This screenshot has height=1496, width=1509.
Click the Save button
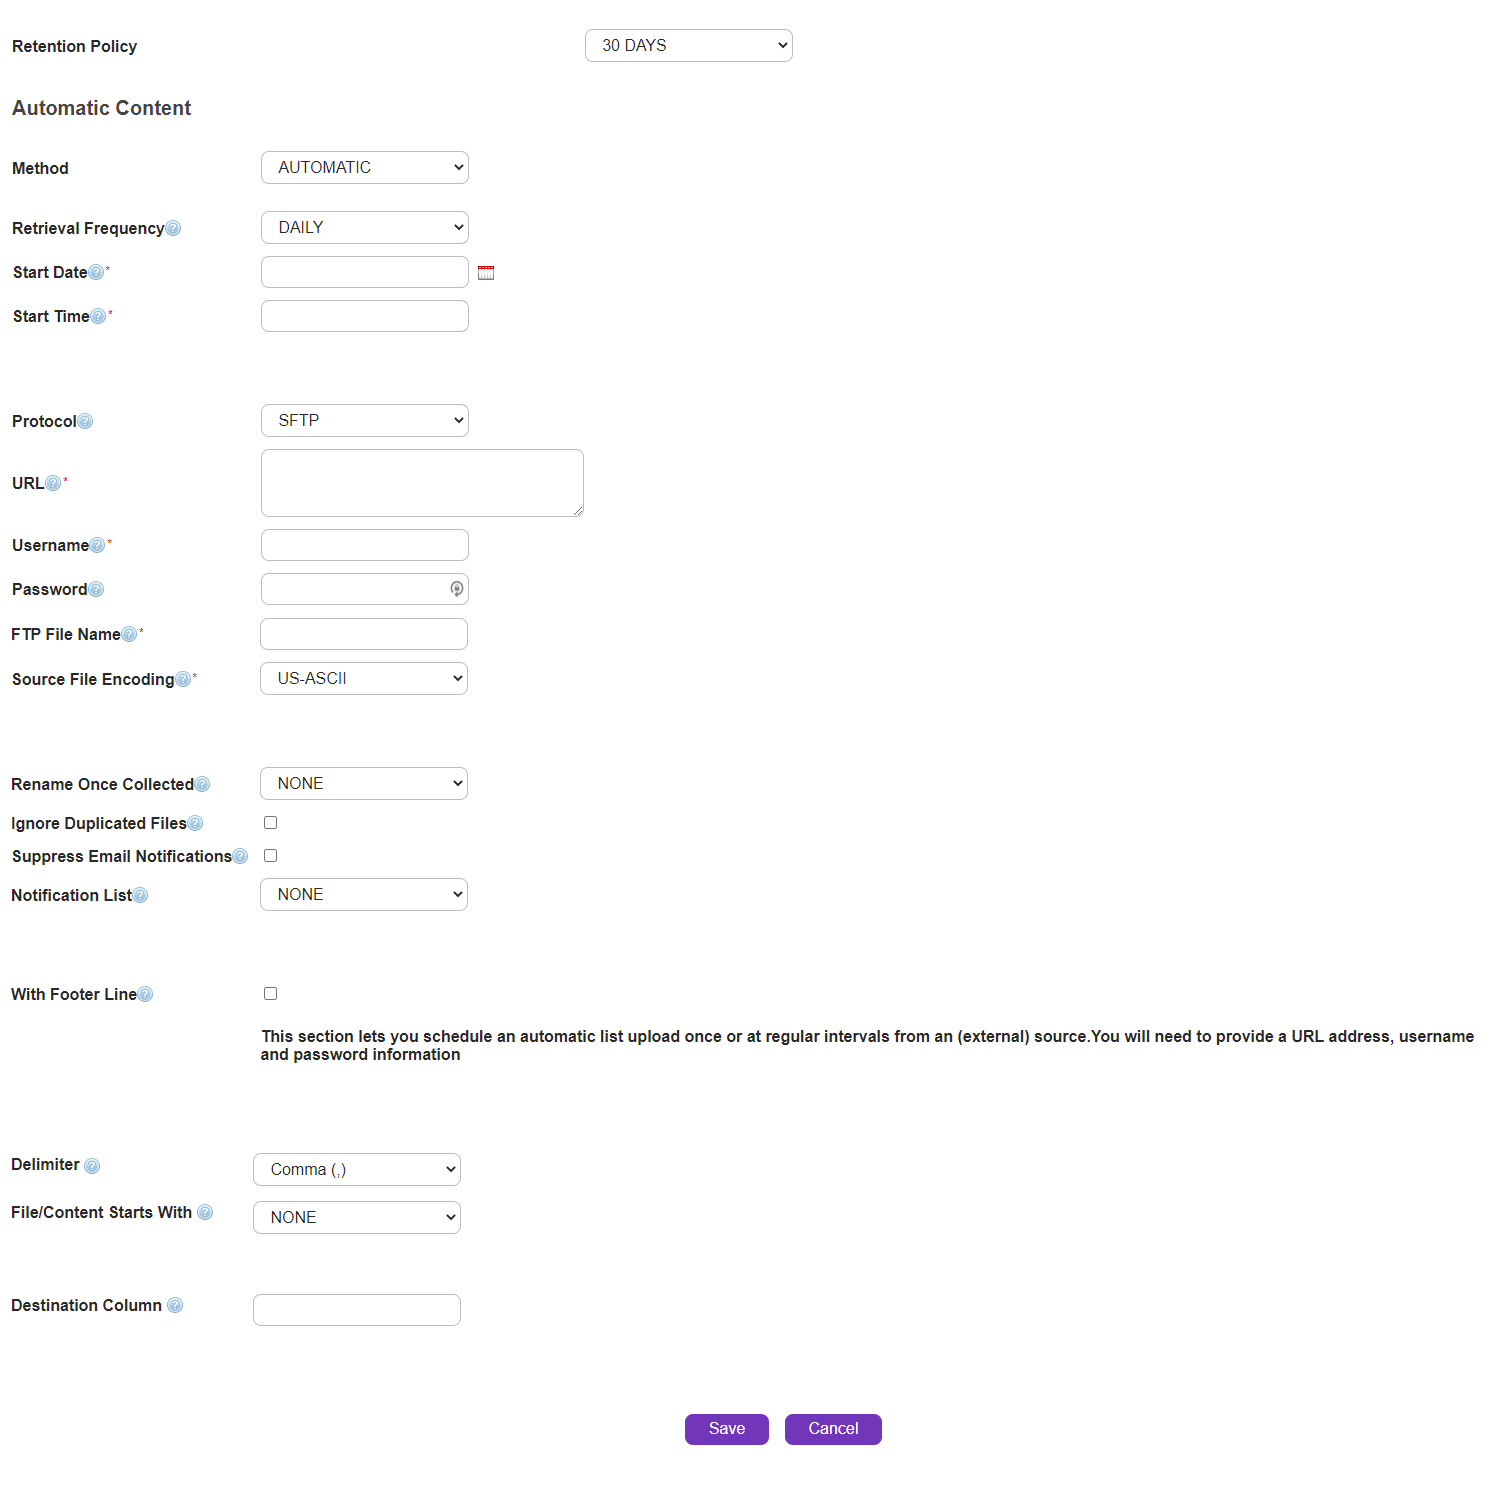pyautogui.click(x=726, y=1429)
